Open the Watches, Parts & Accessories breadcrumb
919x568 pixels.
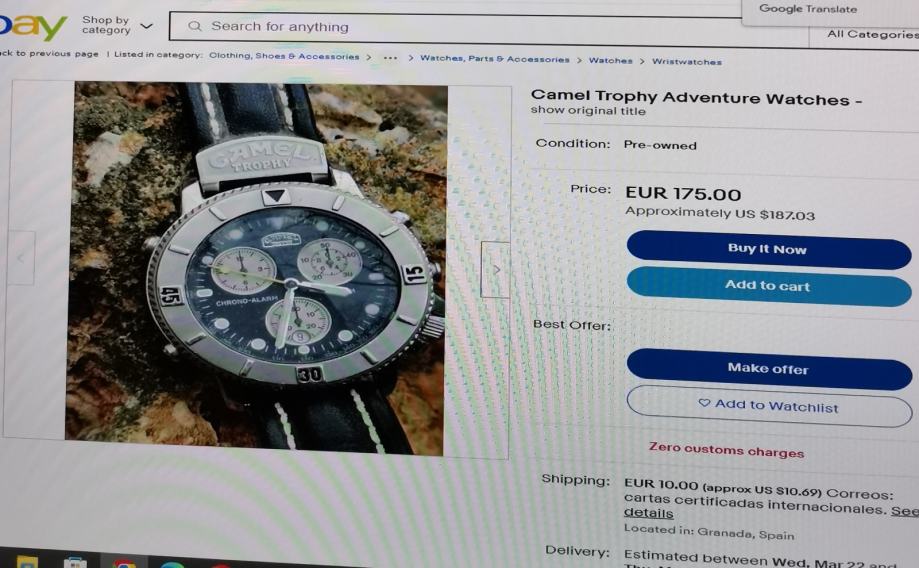tap(495, 59)
